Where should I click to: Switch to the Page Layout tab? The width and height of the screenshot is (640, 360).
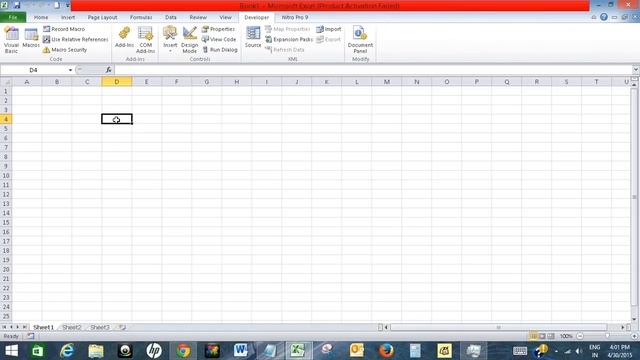point(102,17)
